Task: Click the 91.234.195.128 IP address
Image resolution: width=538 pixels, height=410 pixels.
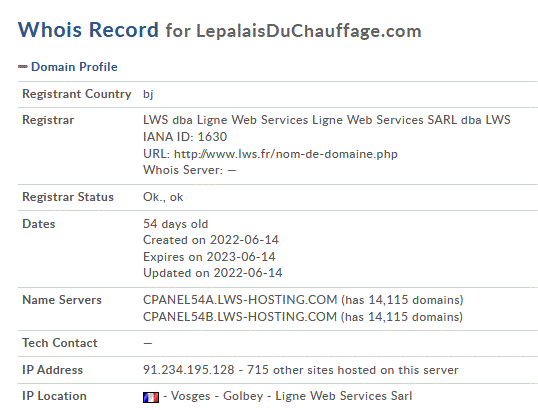Action: [189, 370]
